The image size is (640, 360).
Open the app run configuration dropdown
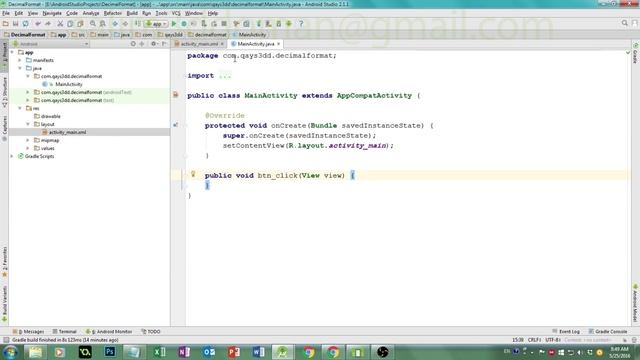(156, 24)
